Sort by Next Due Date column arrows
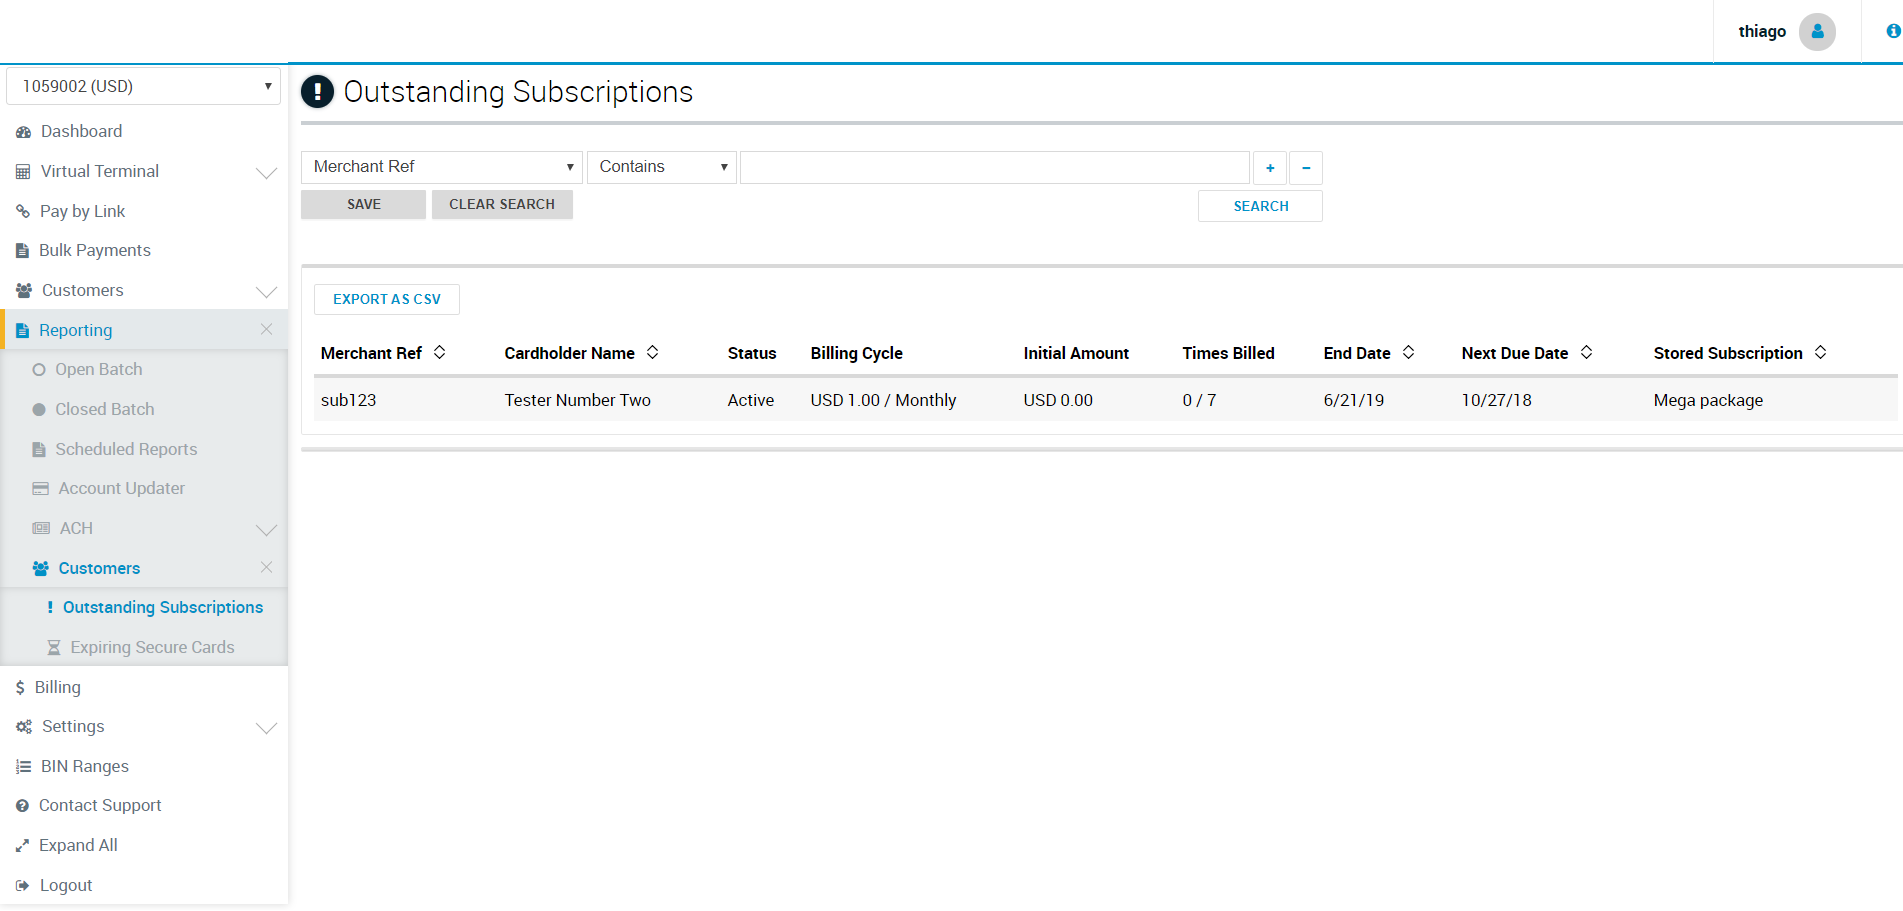The height and width of the screenshot is (911, 1903). point(1586,353)
